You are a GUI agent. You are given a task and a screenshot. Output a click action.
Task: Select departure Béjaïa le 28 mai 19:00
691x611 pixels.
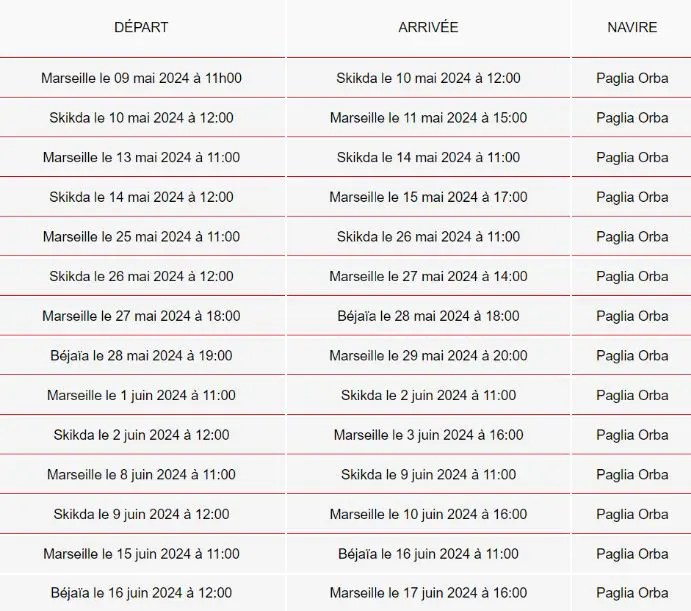tap(141, 356)
